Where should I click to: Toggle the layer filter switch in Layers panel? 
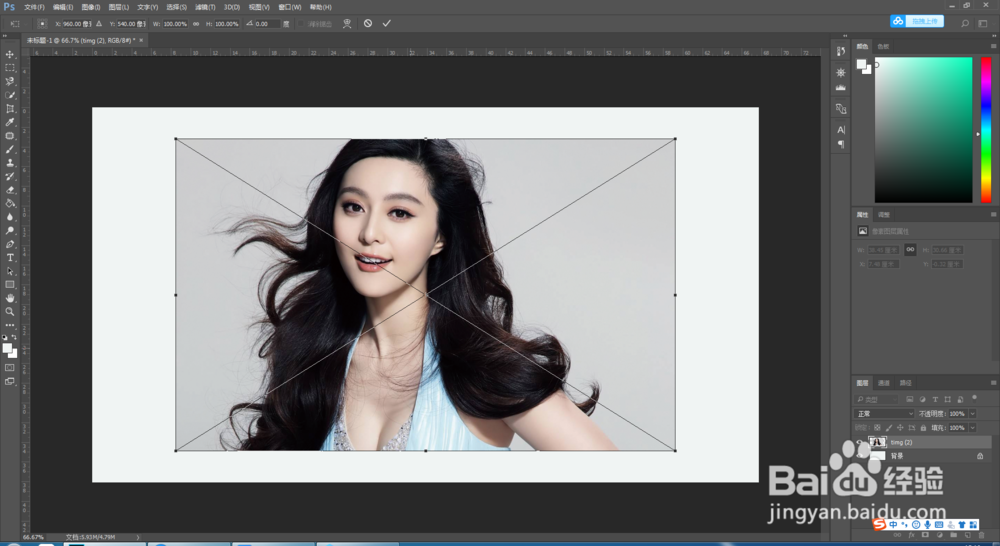click(974, 398)
